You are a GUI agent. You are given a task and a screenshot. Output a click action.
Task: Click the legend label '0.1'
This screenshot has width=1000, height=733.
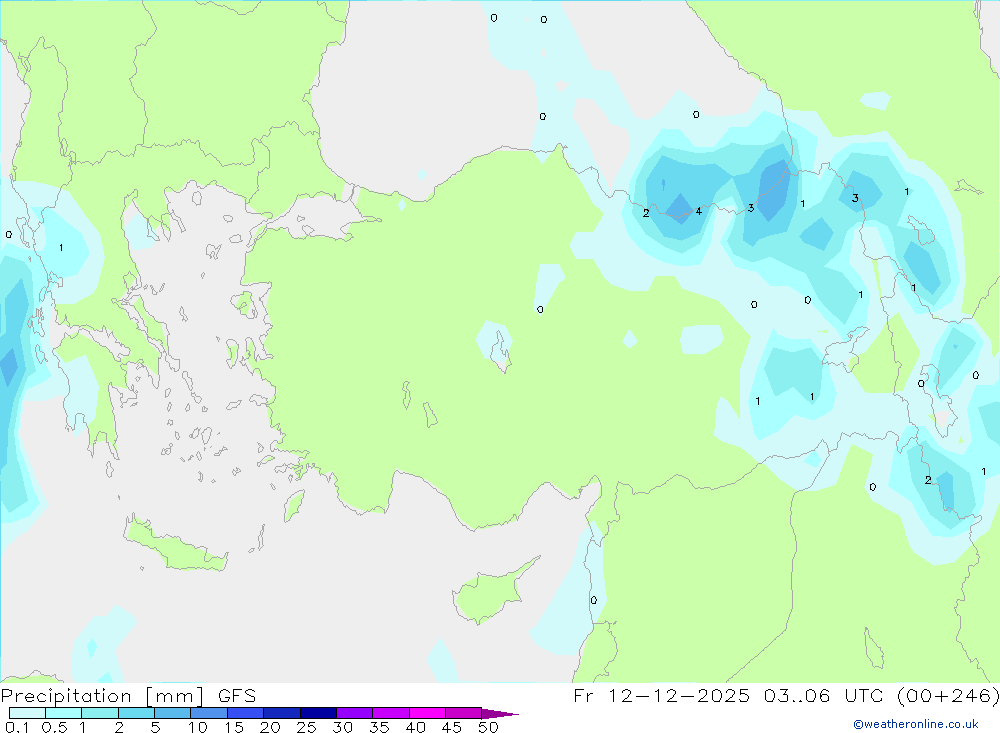(17, 727)
